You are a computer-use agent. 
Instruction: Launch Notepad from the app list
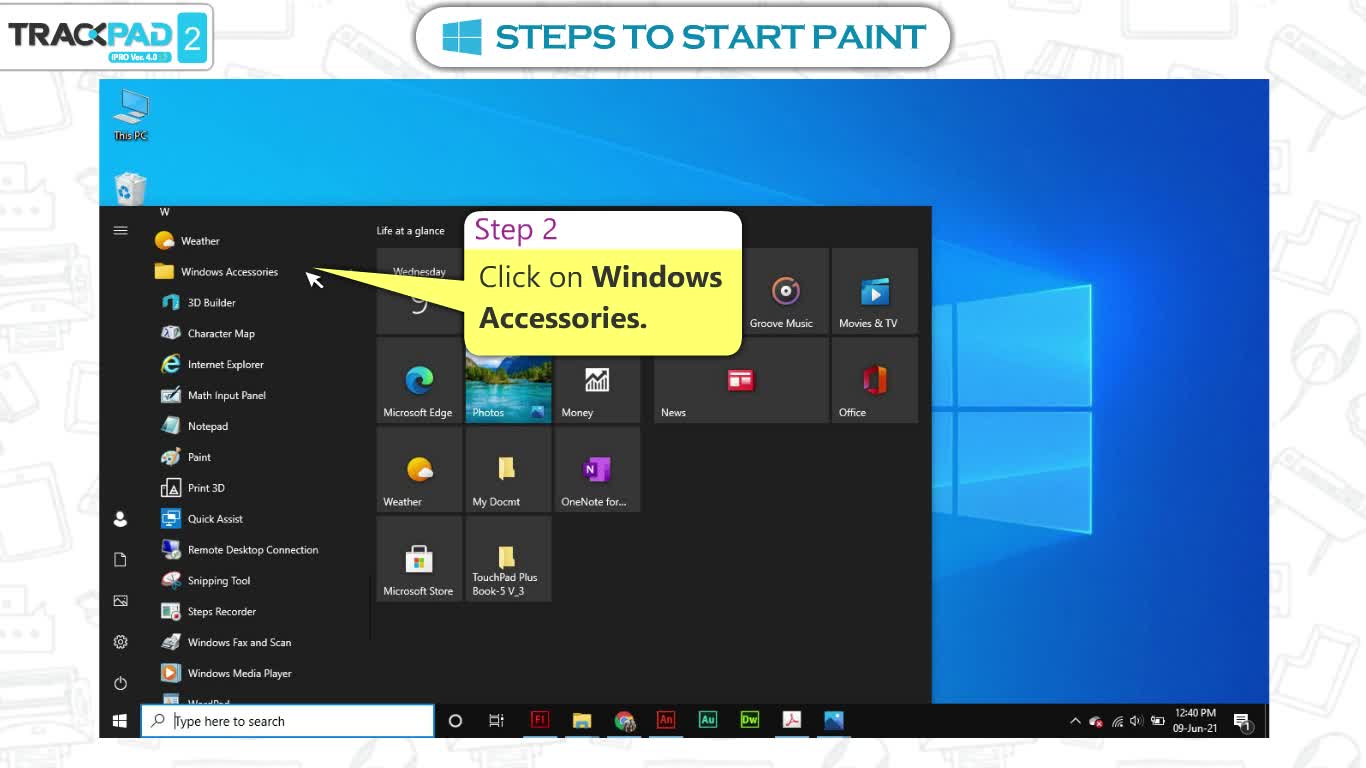pos(194,427)
